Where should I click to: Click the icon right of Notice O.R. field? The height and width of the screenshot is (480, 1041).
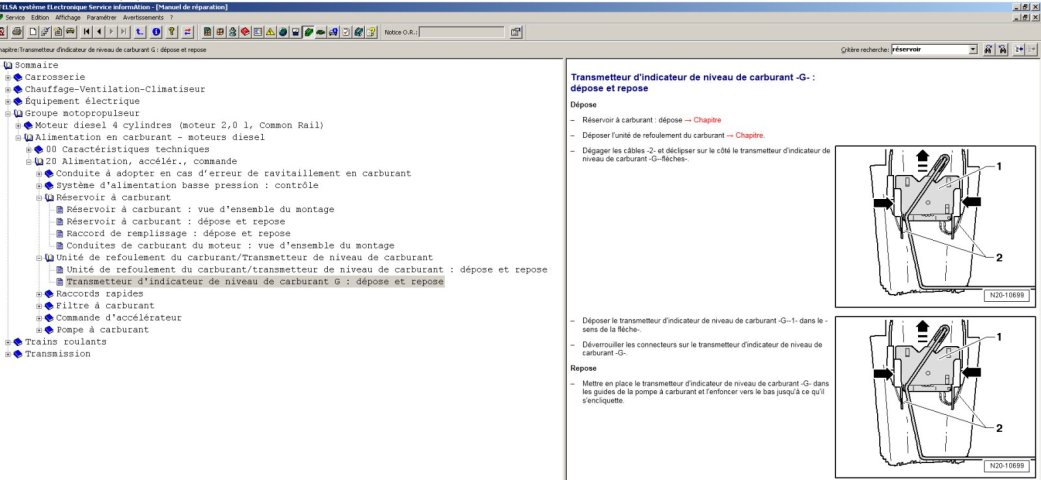(516, 32)
